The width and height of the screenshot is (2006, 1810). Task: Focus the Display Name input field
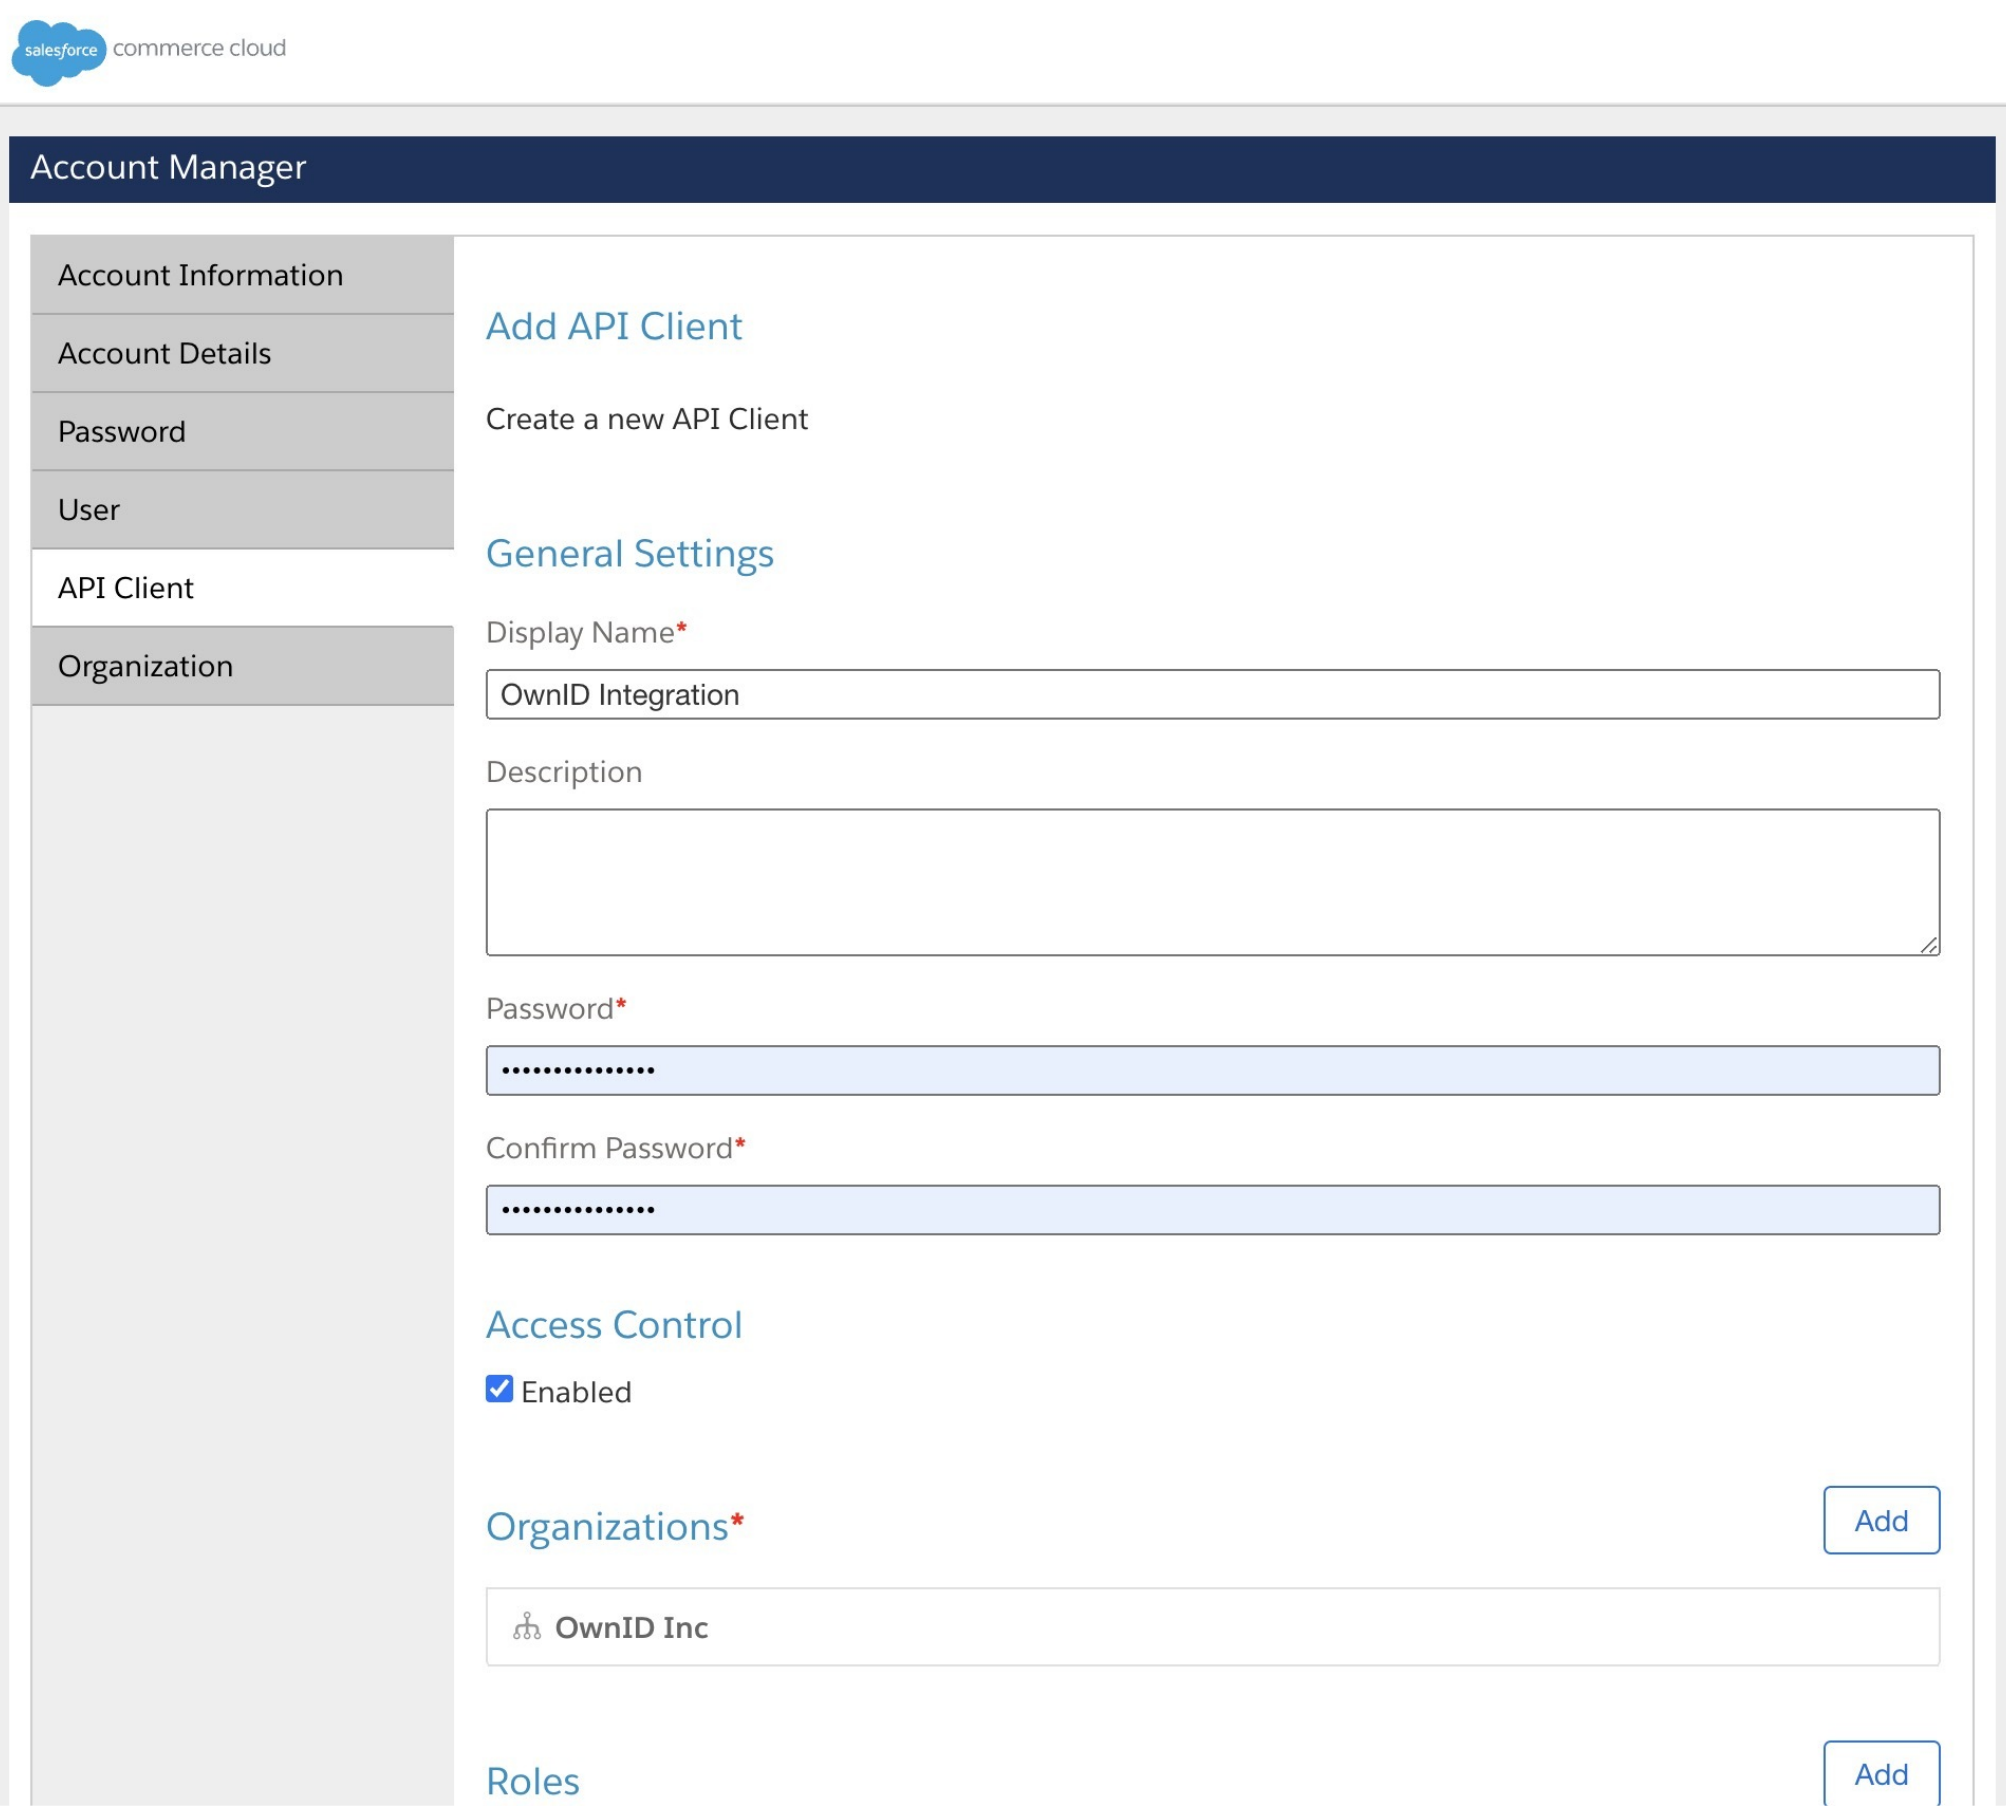tap(1210, 694)
